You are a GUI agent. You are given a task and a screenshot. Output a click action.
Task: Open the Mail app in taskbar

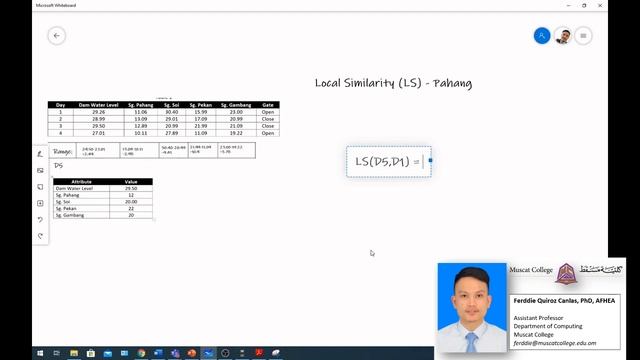(108, 353)
